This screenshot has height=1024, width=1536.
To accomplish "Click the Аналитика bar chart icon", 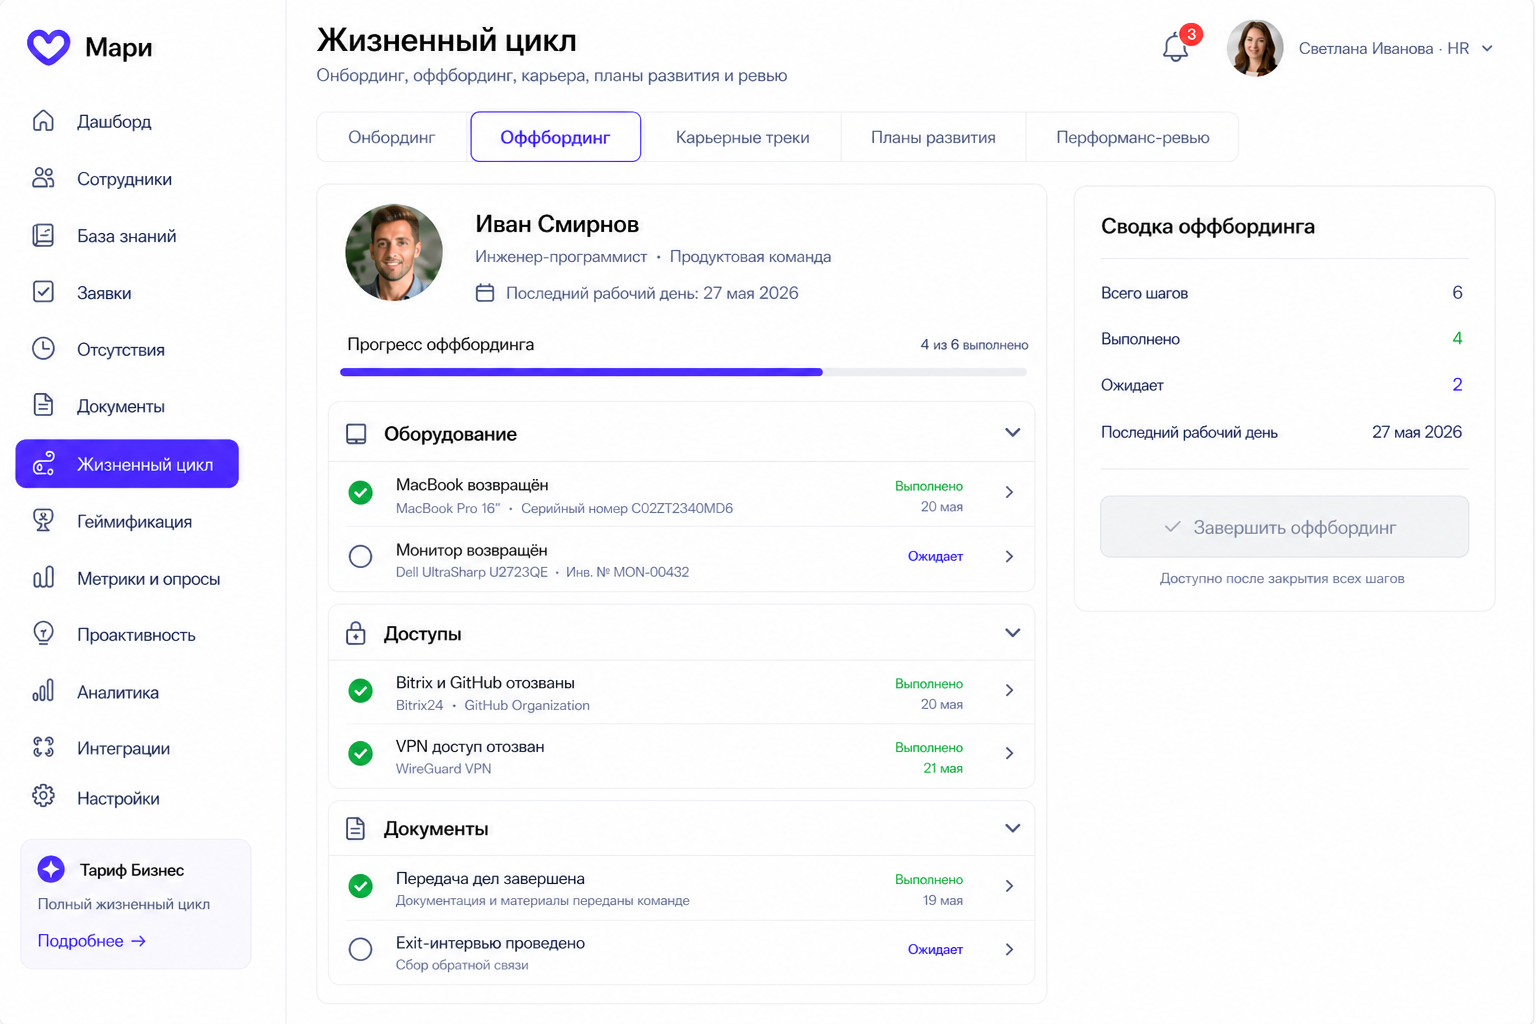I will (x=43, y=691).
